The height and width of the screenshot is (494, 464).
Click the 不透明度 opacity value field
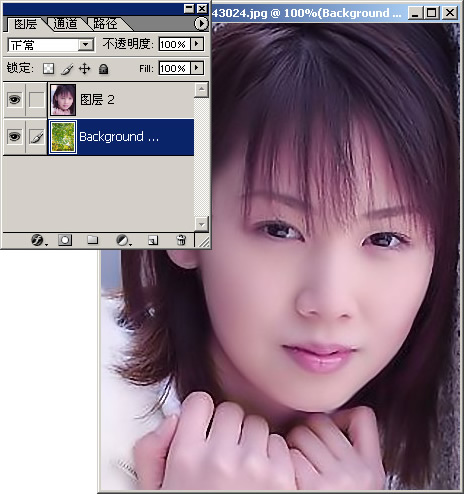pos(174,44)
